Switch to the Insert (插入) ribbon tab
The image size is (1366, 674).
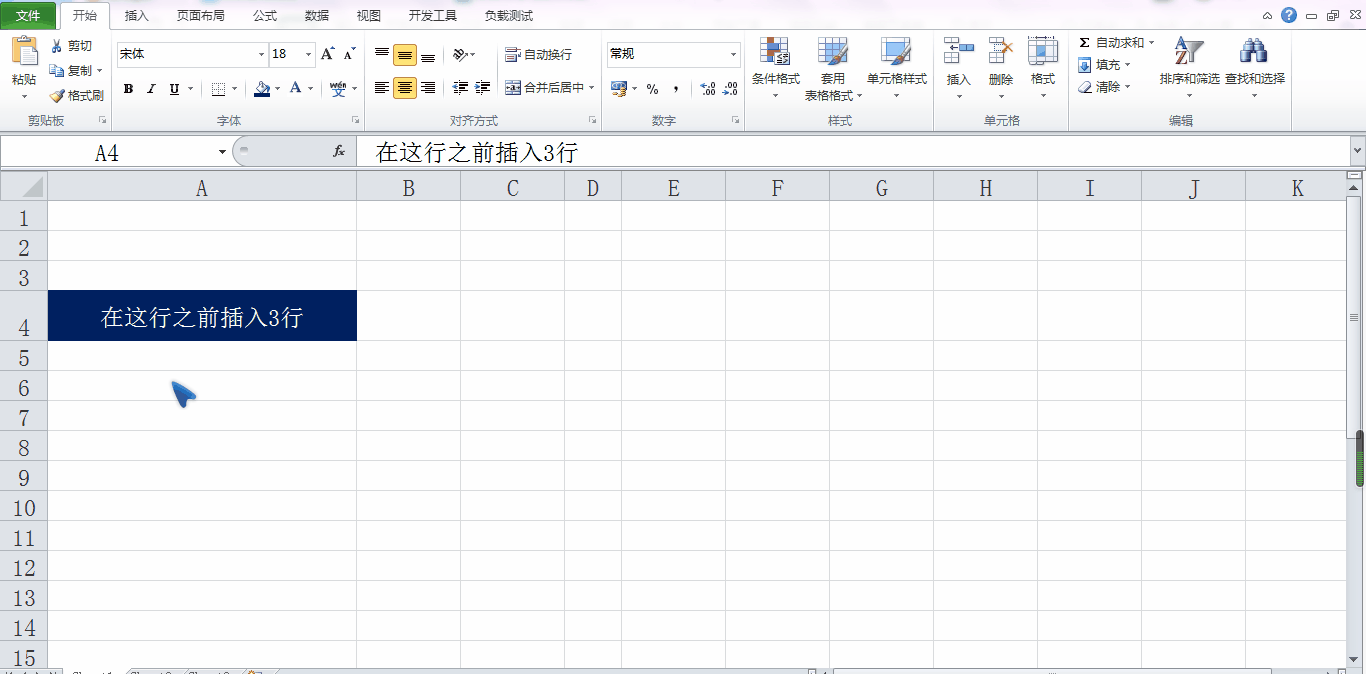click(x=136, y=16)
